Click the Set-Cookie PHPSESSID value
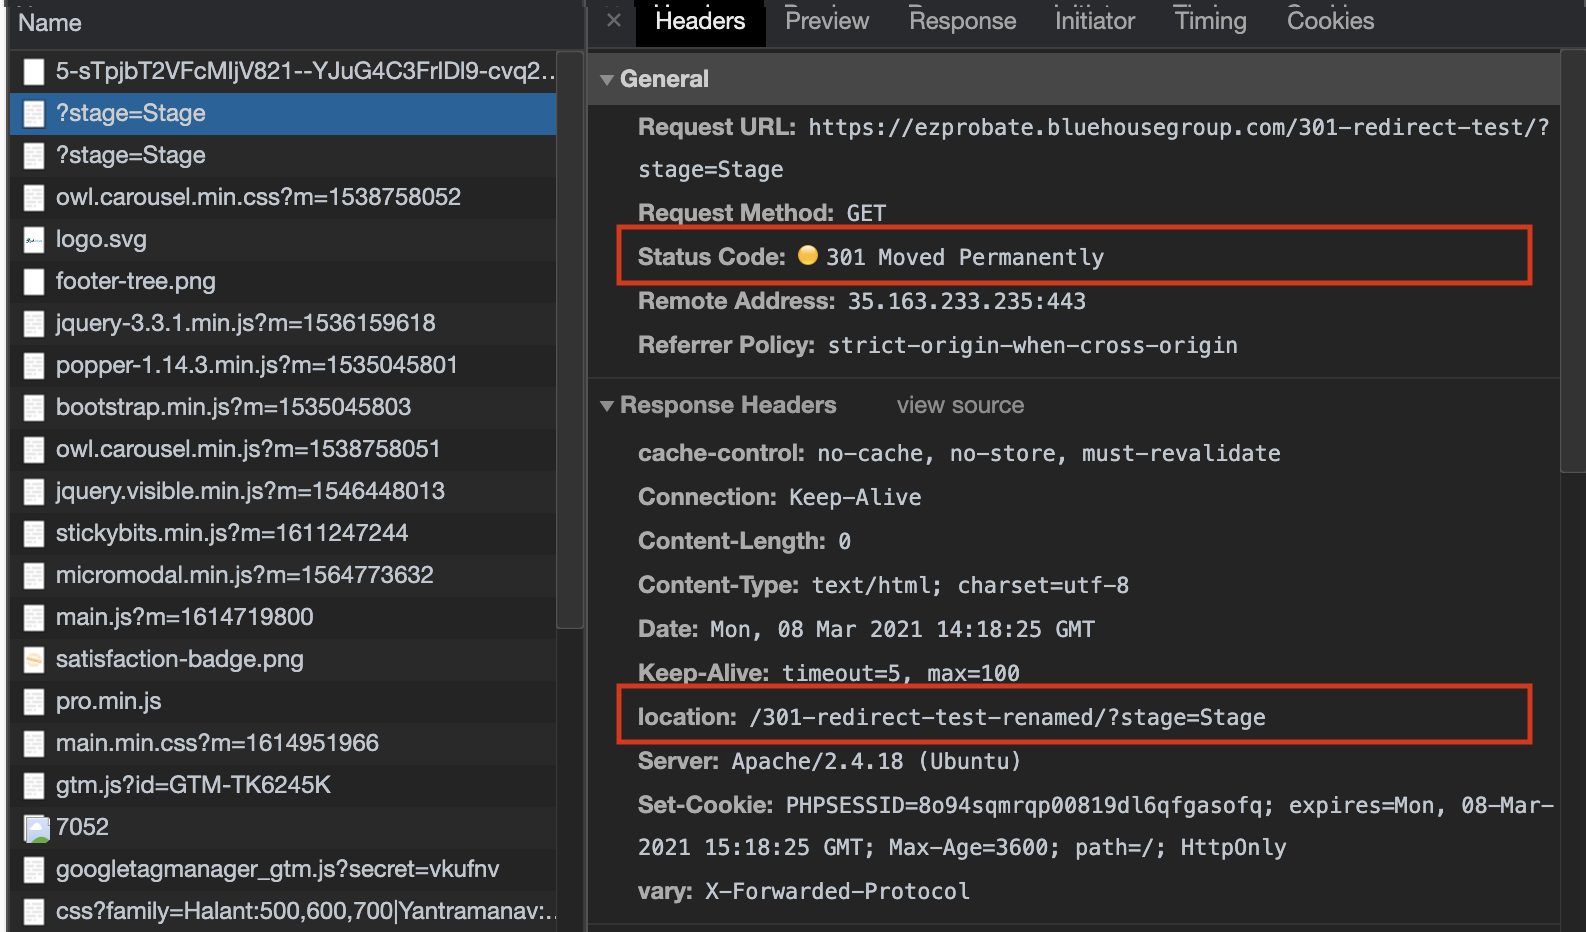This screenshot has height=932, width=1586. coord(1096,826)
